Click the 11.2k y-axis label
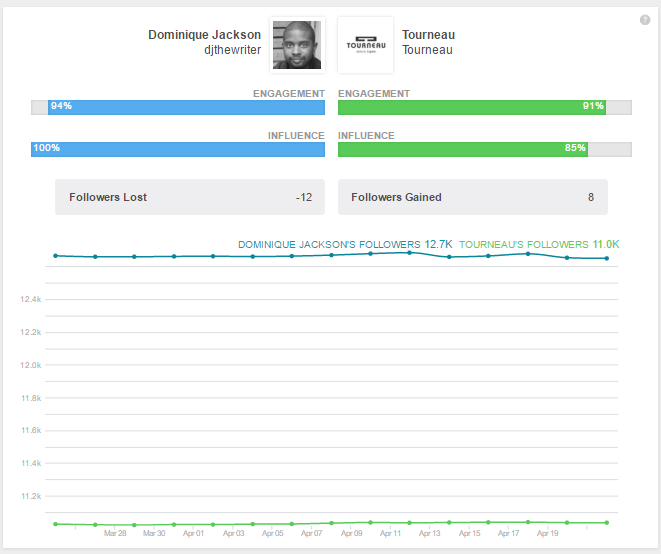 coord(31,496)
